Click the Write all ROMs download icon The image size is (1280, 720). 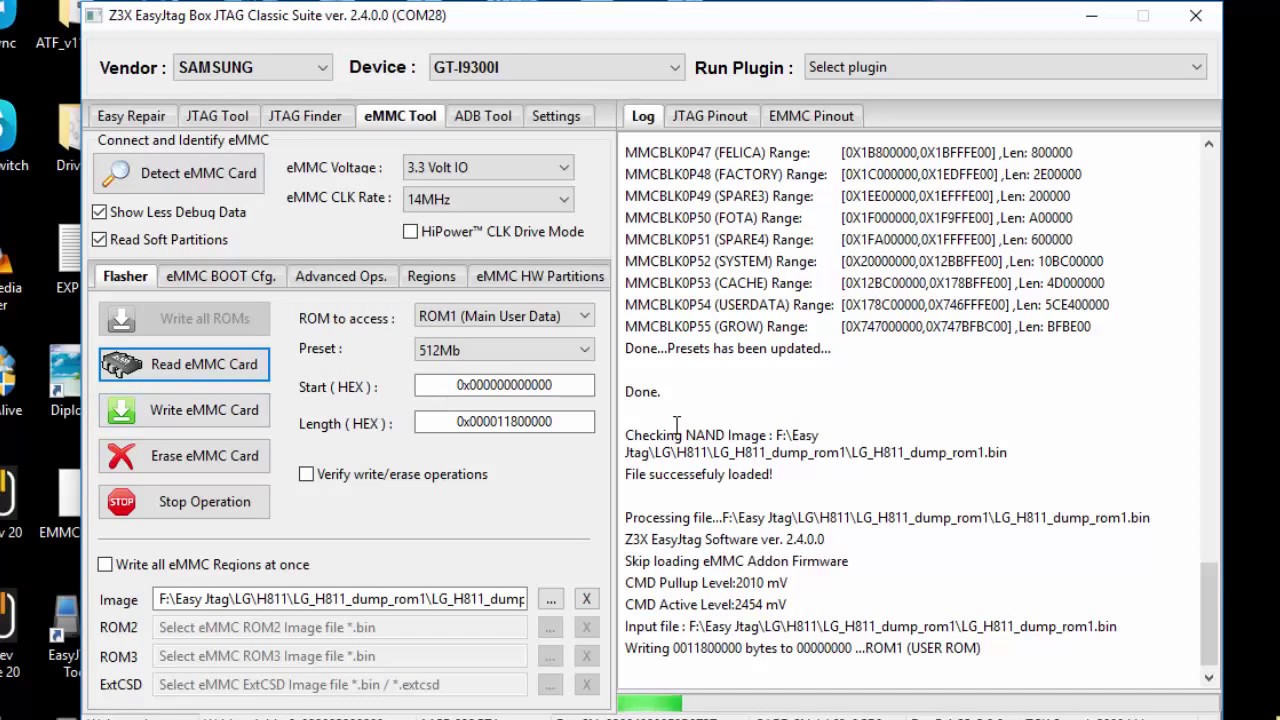tap(121, 319)
